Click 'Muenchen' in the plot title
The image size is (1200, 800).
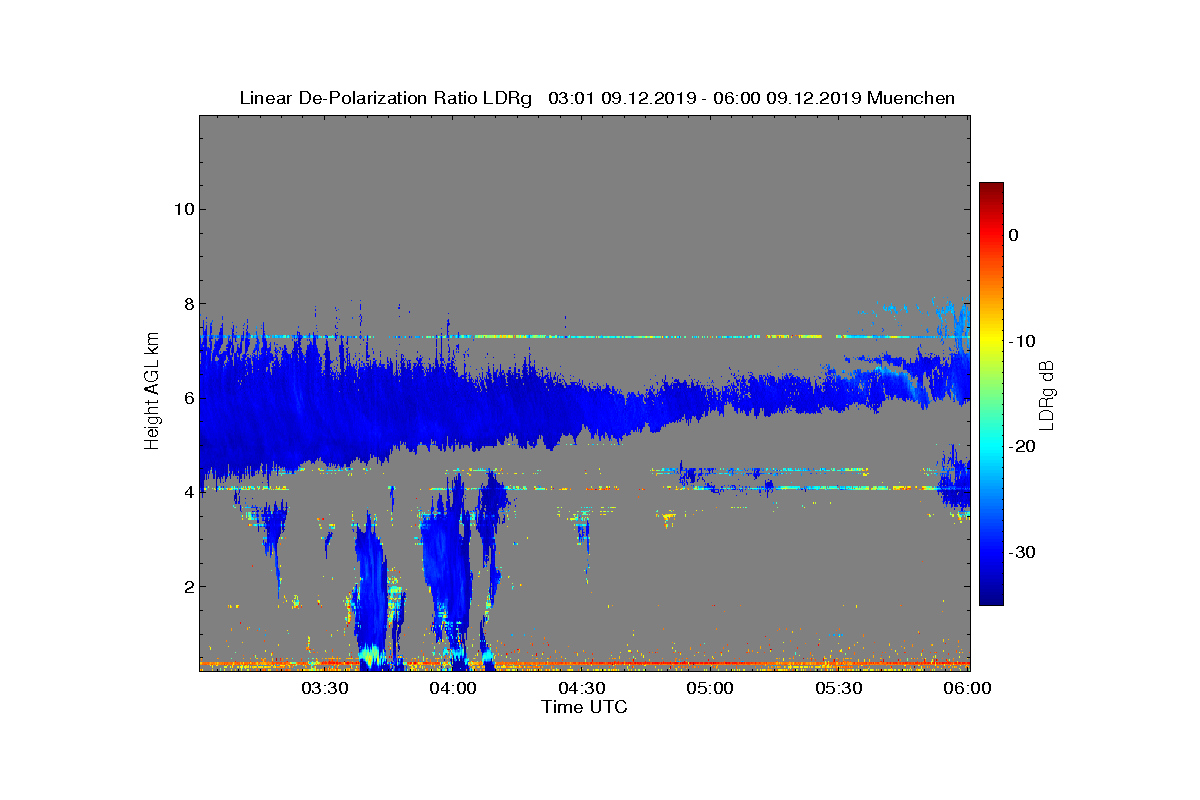(x=911, y=98)
